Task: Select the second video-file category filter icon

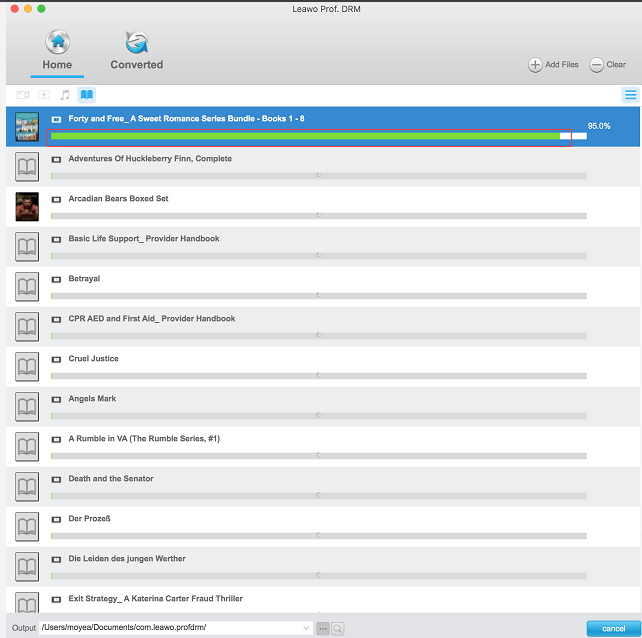Action: (x=44, y=95)
